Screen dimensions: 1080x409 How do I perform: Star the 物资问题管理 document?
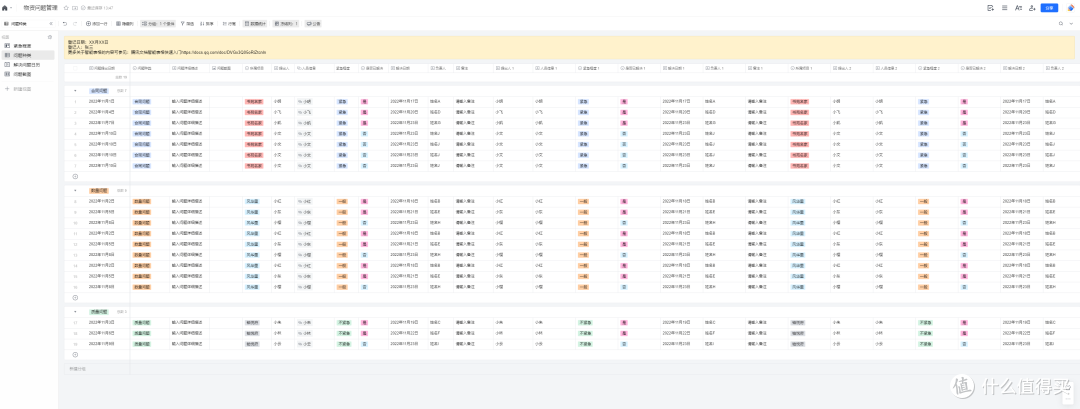point(66,8)
